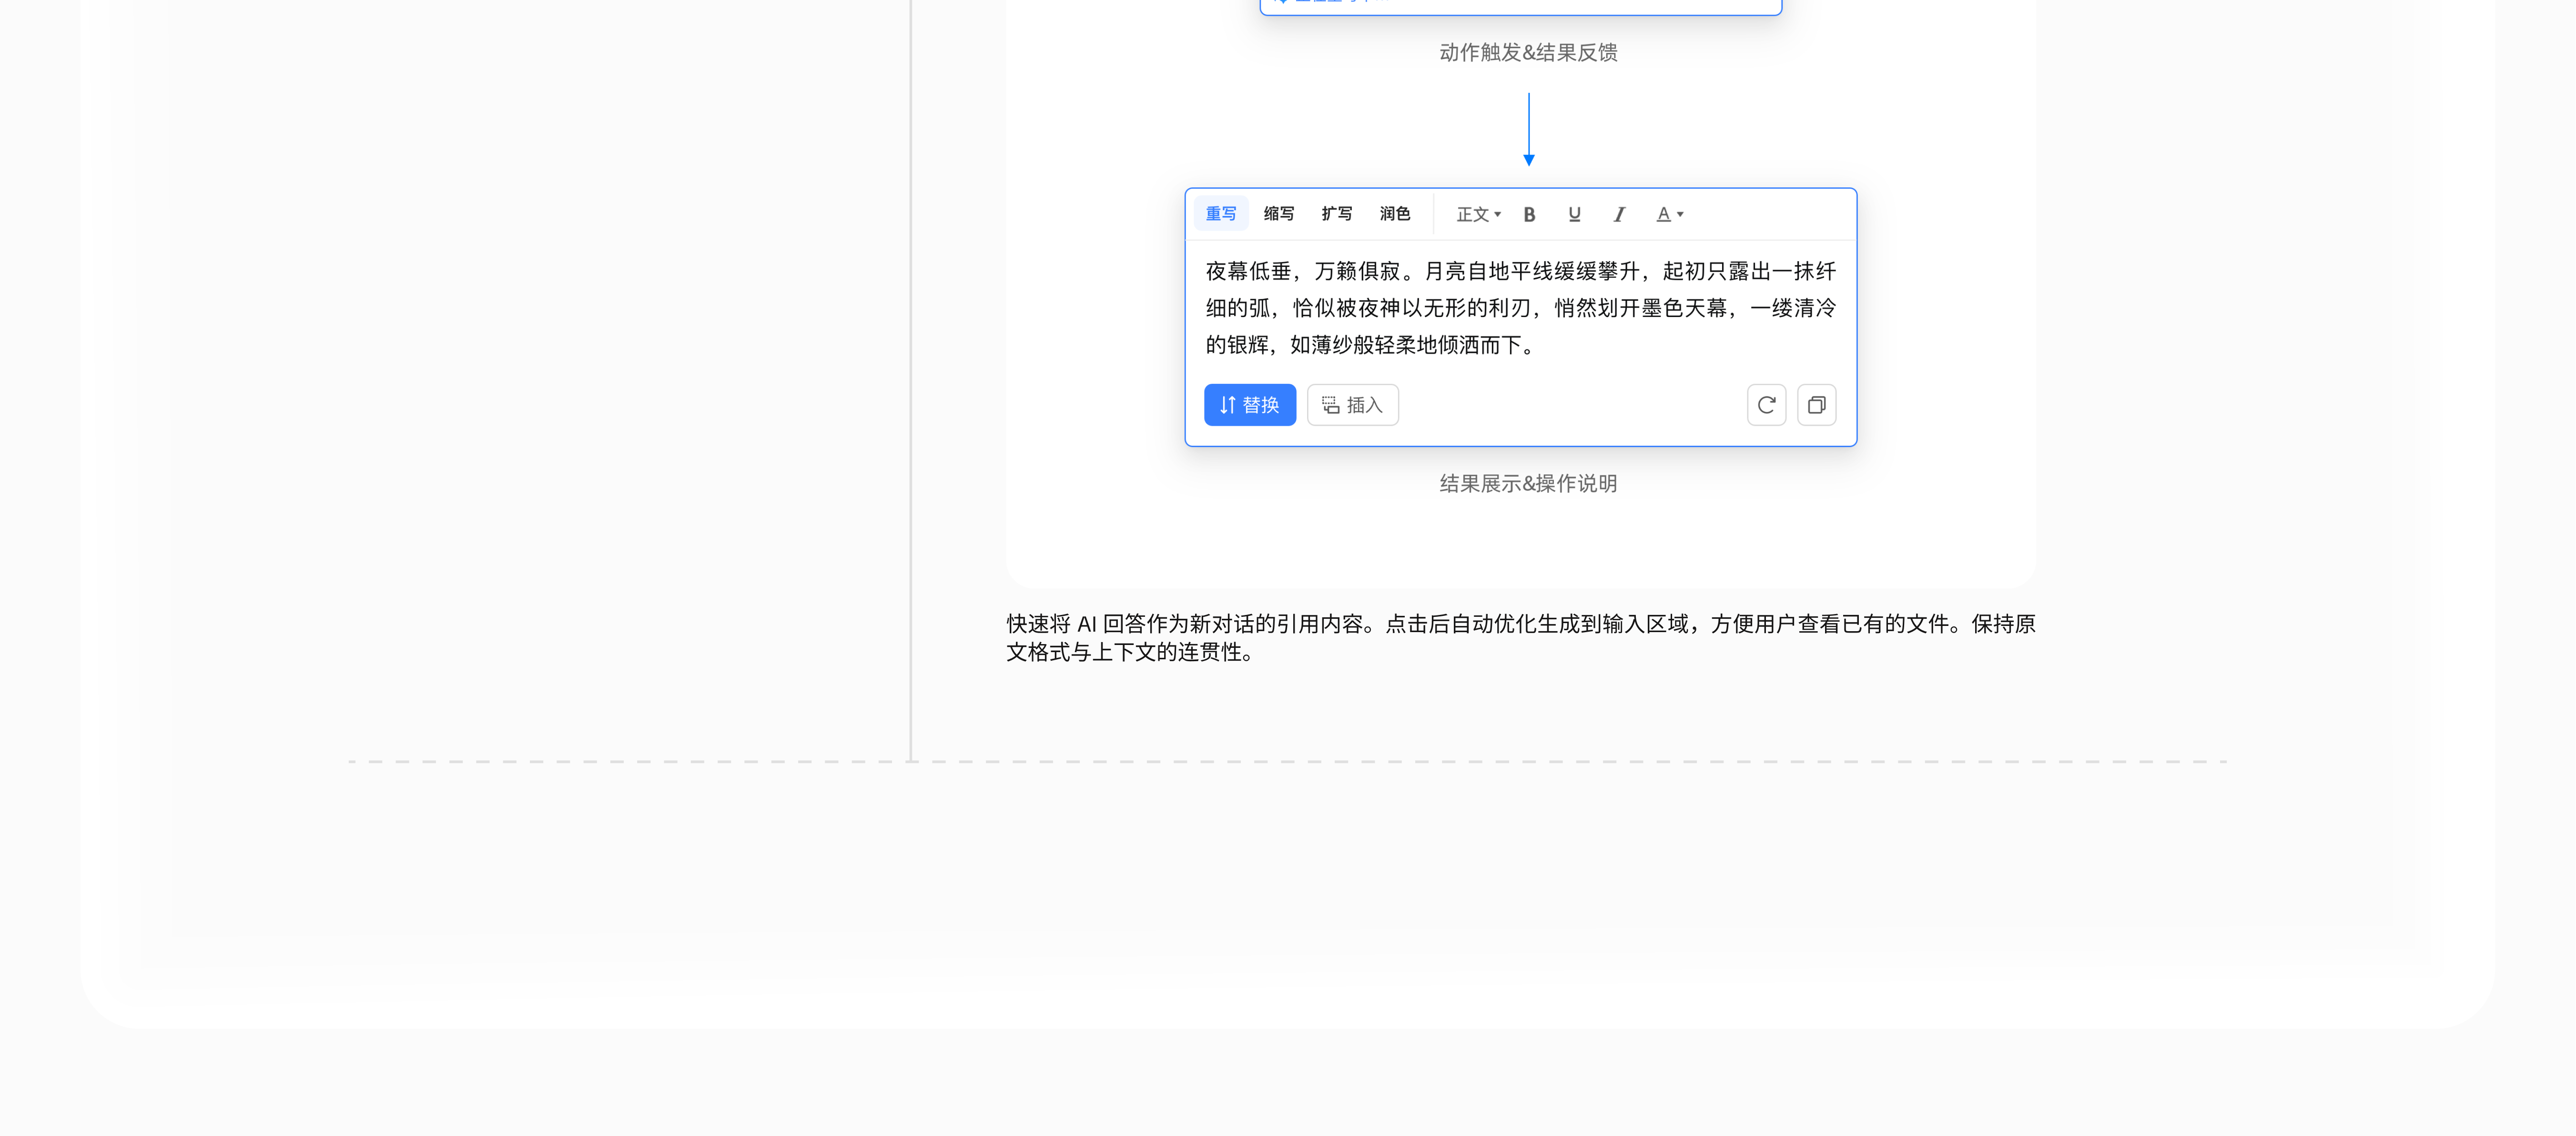The image size is (2576, 1136).
Task: Click the caption 动作触发&结果反馈
Action: (x=1528, y=53)
